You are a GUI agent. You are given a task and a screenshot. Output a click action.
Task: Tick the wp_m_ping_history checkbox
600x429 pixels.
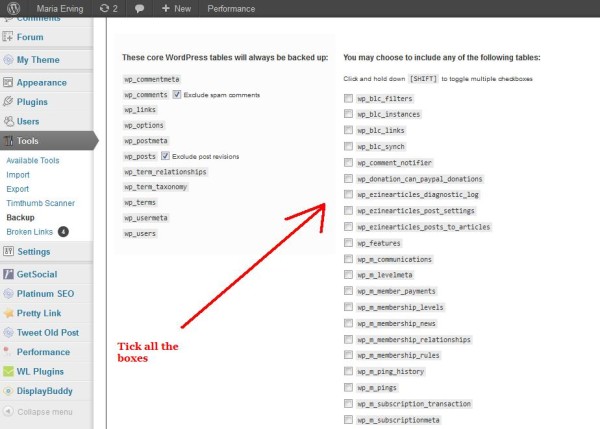click(348, 371)
